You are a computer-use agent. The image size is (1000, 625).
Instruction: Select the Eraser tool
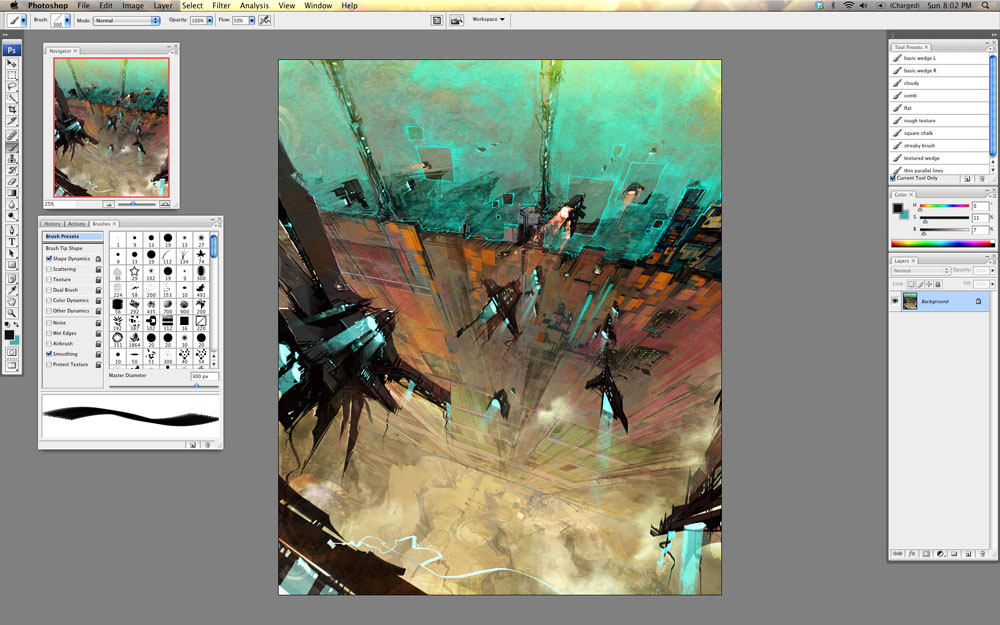pos(11,182)
